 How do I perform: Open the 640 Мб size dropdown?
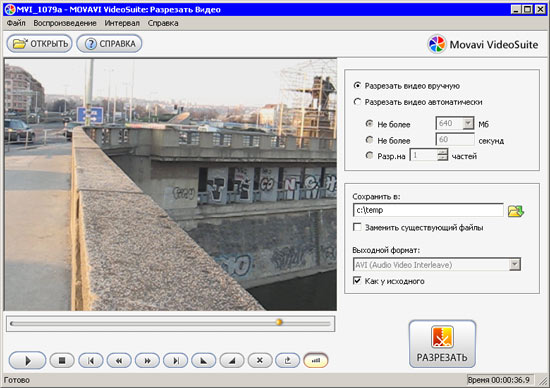tap(468, 123)
